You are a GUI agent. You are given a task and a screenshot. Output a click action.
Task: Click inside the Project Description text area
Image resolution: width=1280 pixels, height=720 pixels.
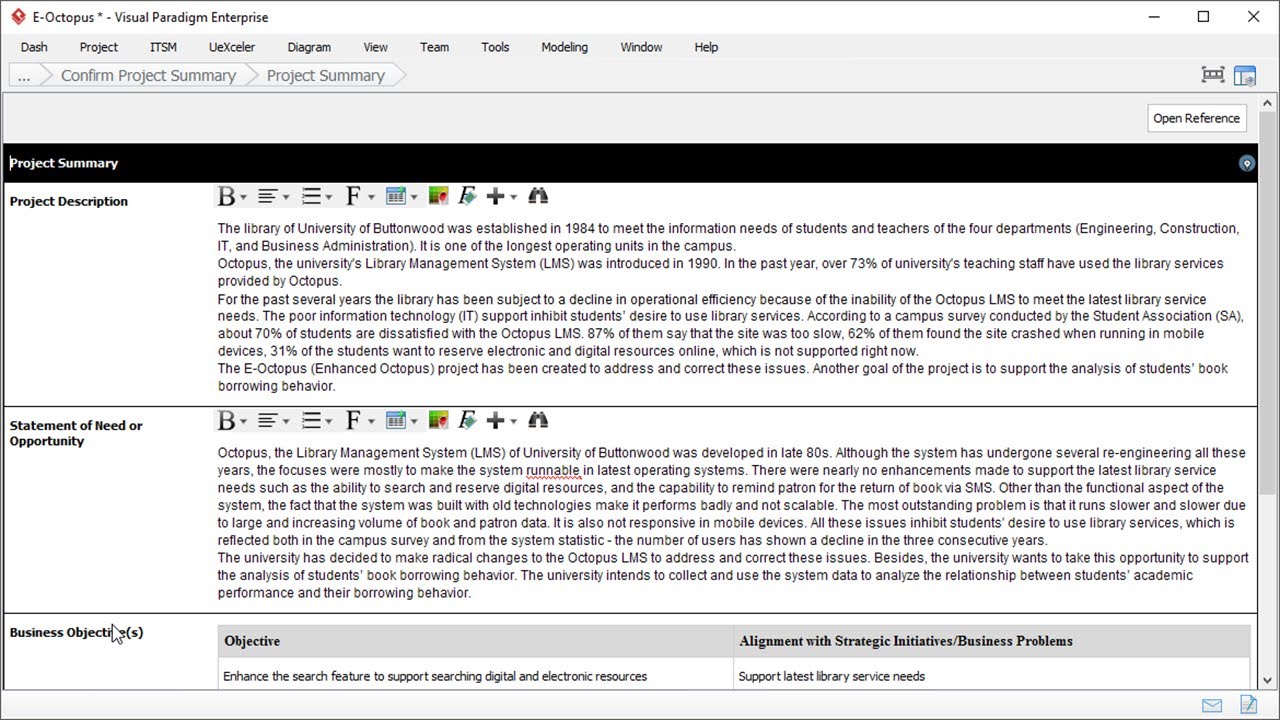pyautogui.click(x=733, y=307)
